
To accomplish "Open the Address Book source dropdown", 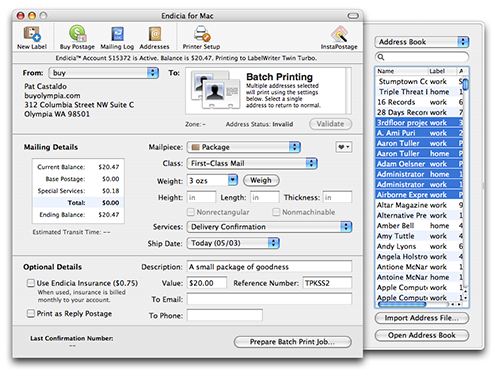I will tap(422, 42).
